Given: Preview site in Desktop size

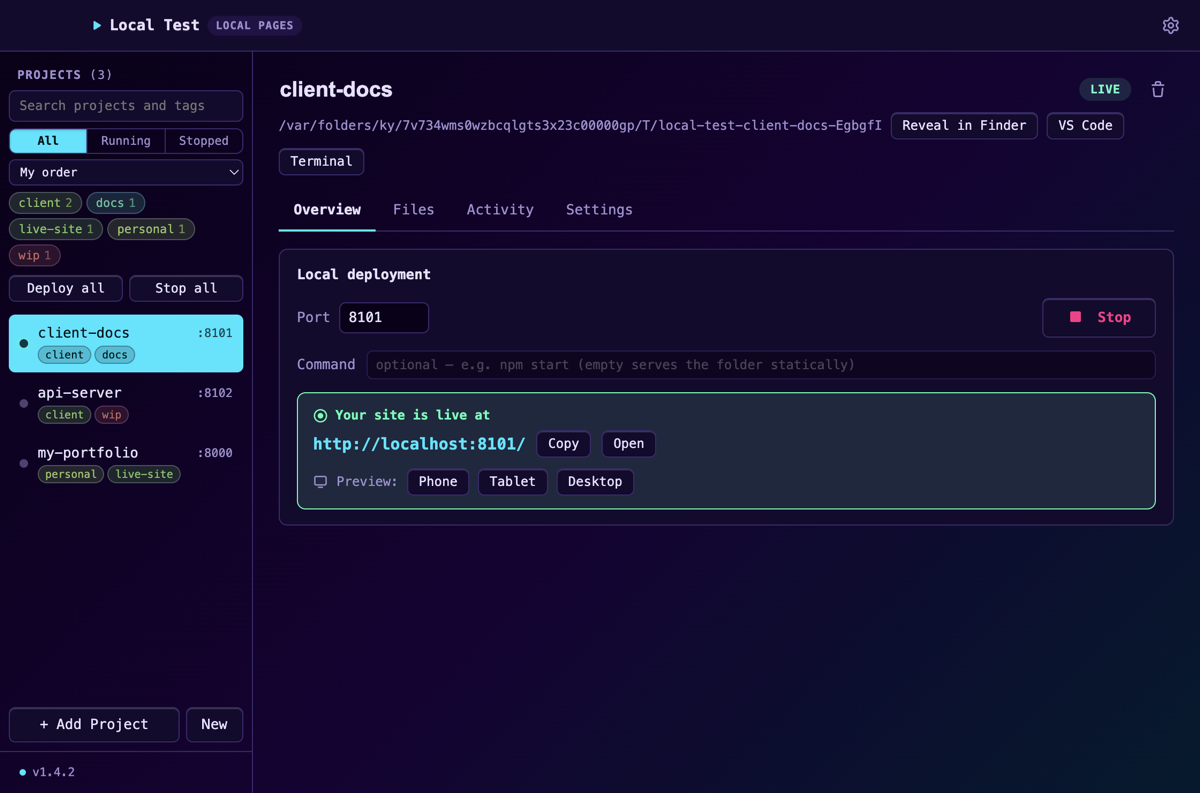Looking at the screenshot, I should (x=595, y=482).
